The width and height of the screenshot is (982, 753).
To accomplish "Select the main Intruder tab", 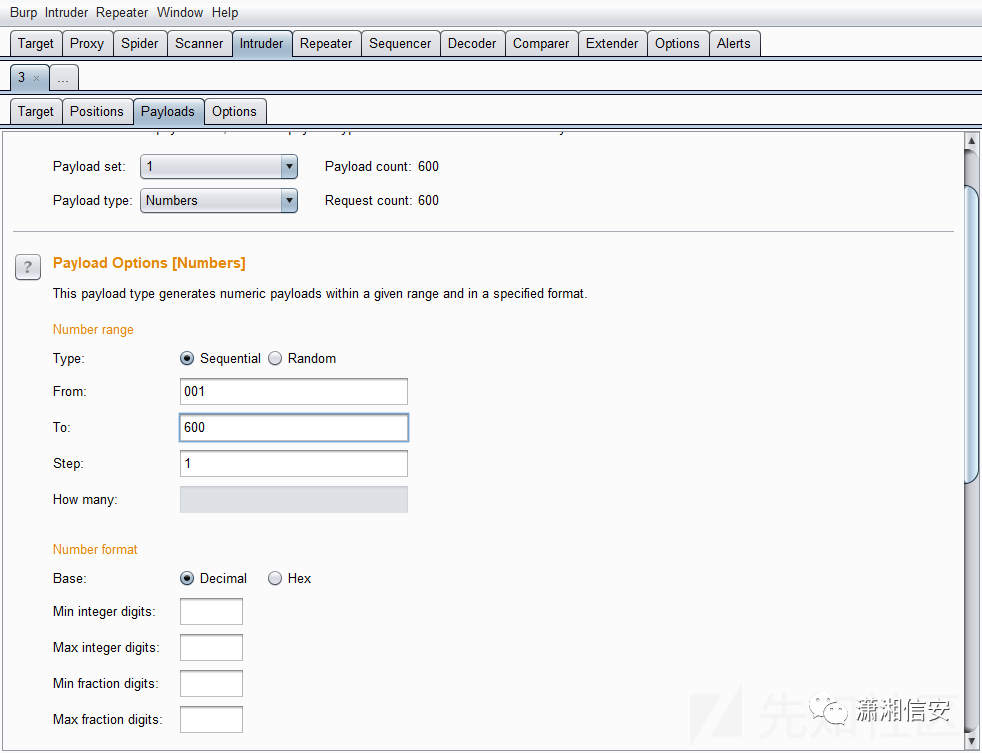I will 262,44.
